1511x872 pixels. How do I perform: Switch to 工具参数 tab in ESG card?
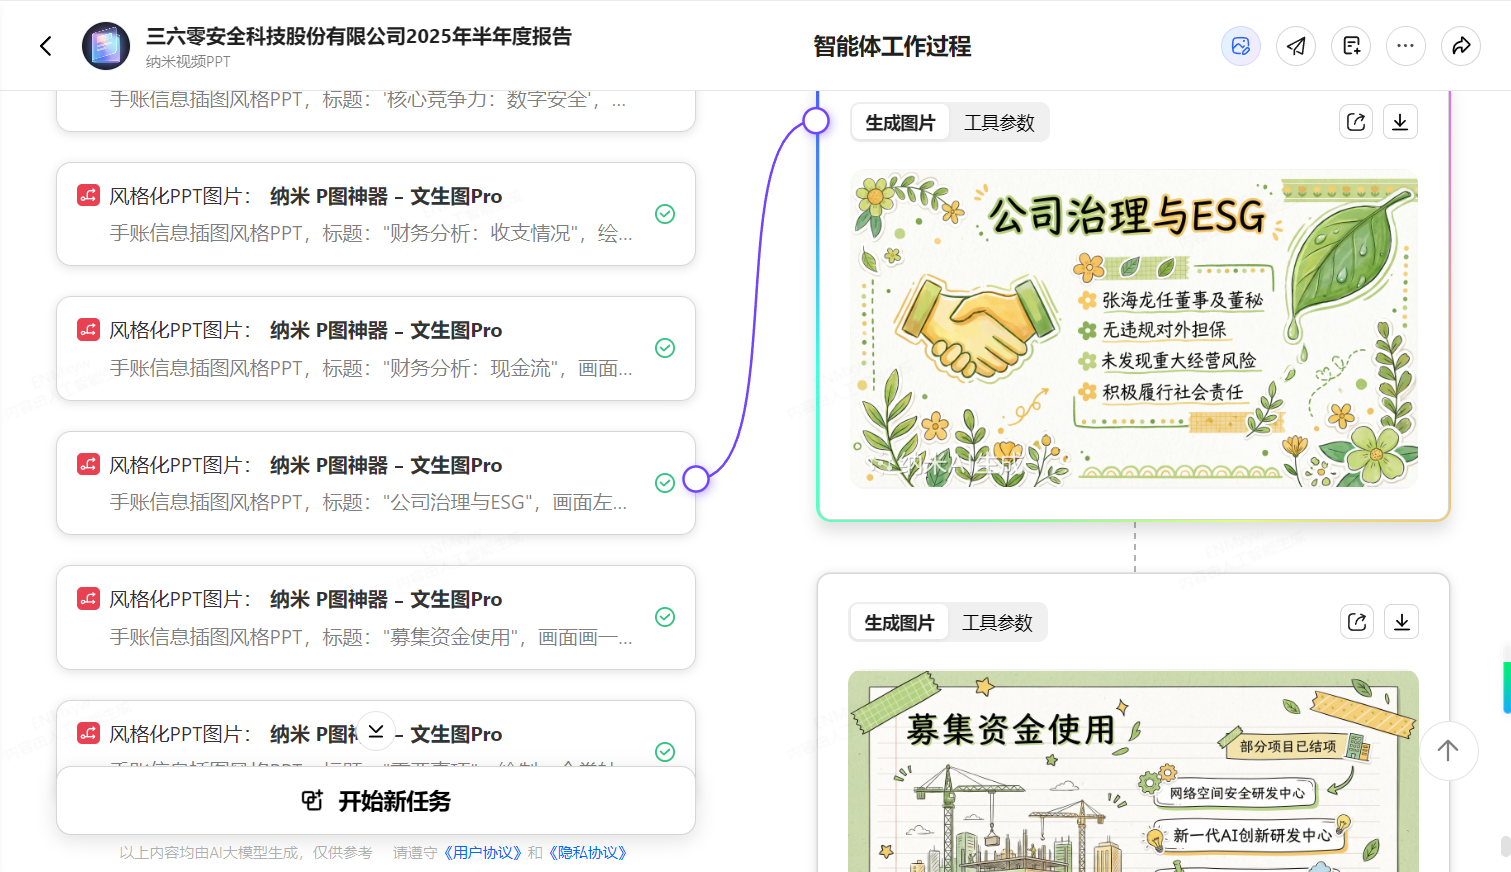tap(998, 123)
